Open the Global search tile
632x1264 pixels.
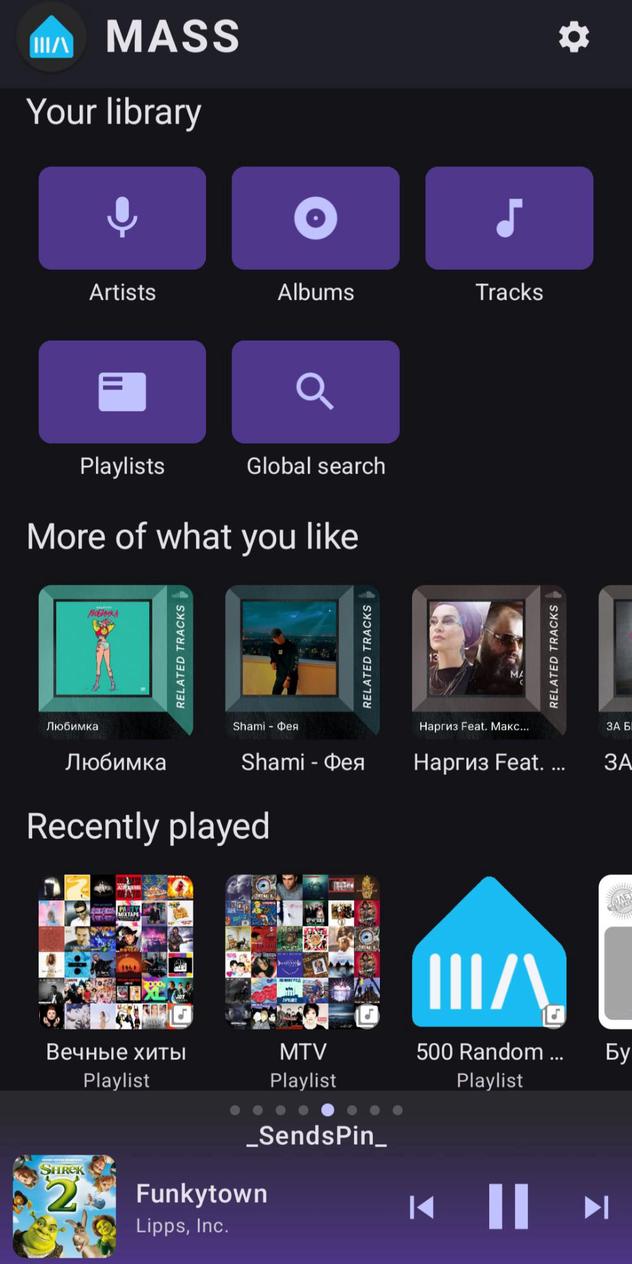click(x=315, y=392)
